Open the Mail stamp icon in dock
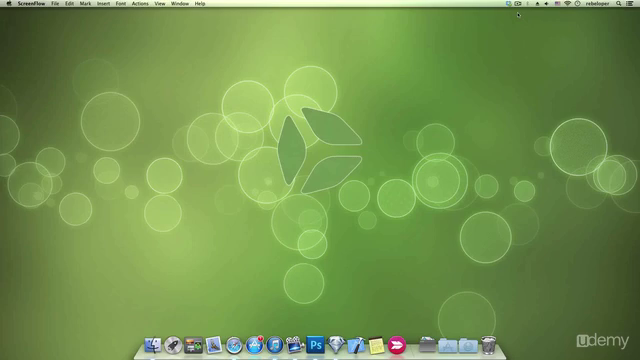640x360 pixels. 213,345
